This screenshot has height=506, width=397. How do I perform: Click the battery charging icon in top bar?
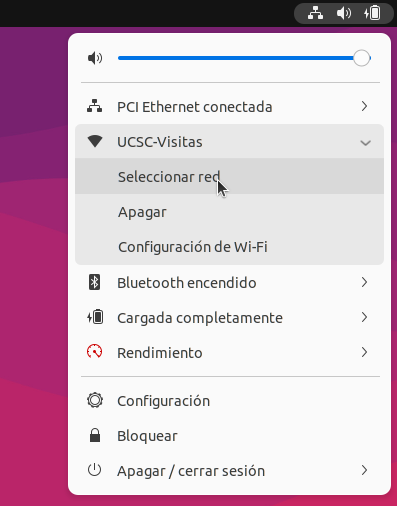tap(372, 13)
